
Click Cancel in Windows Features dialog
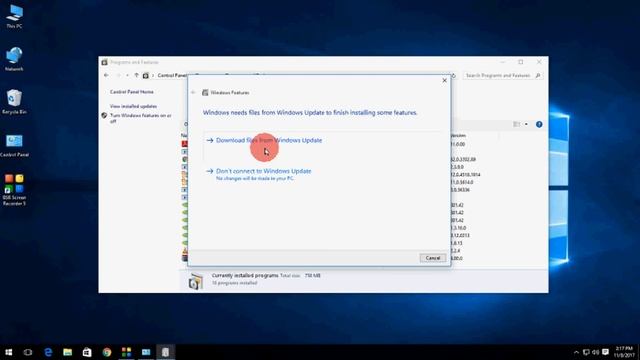point(433,258)
